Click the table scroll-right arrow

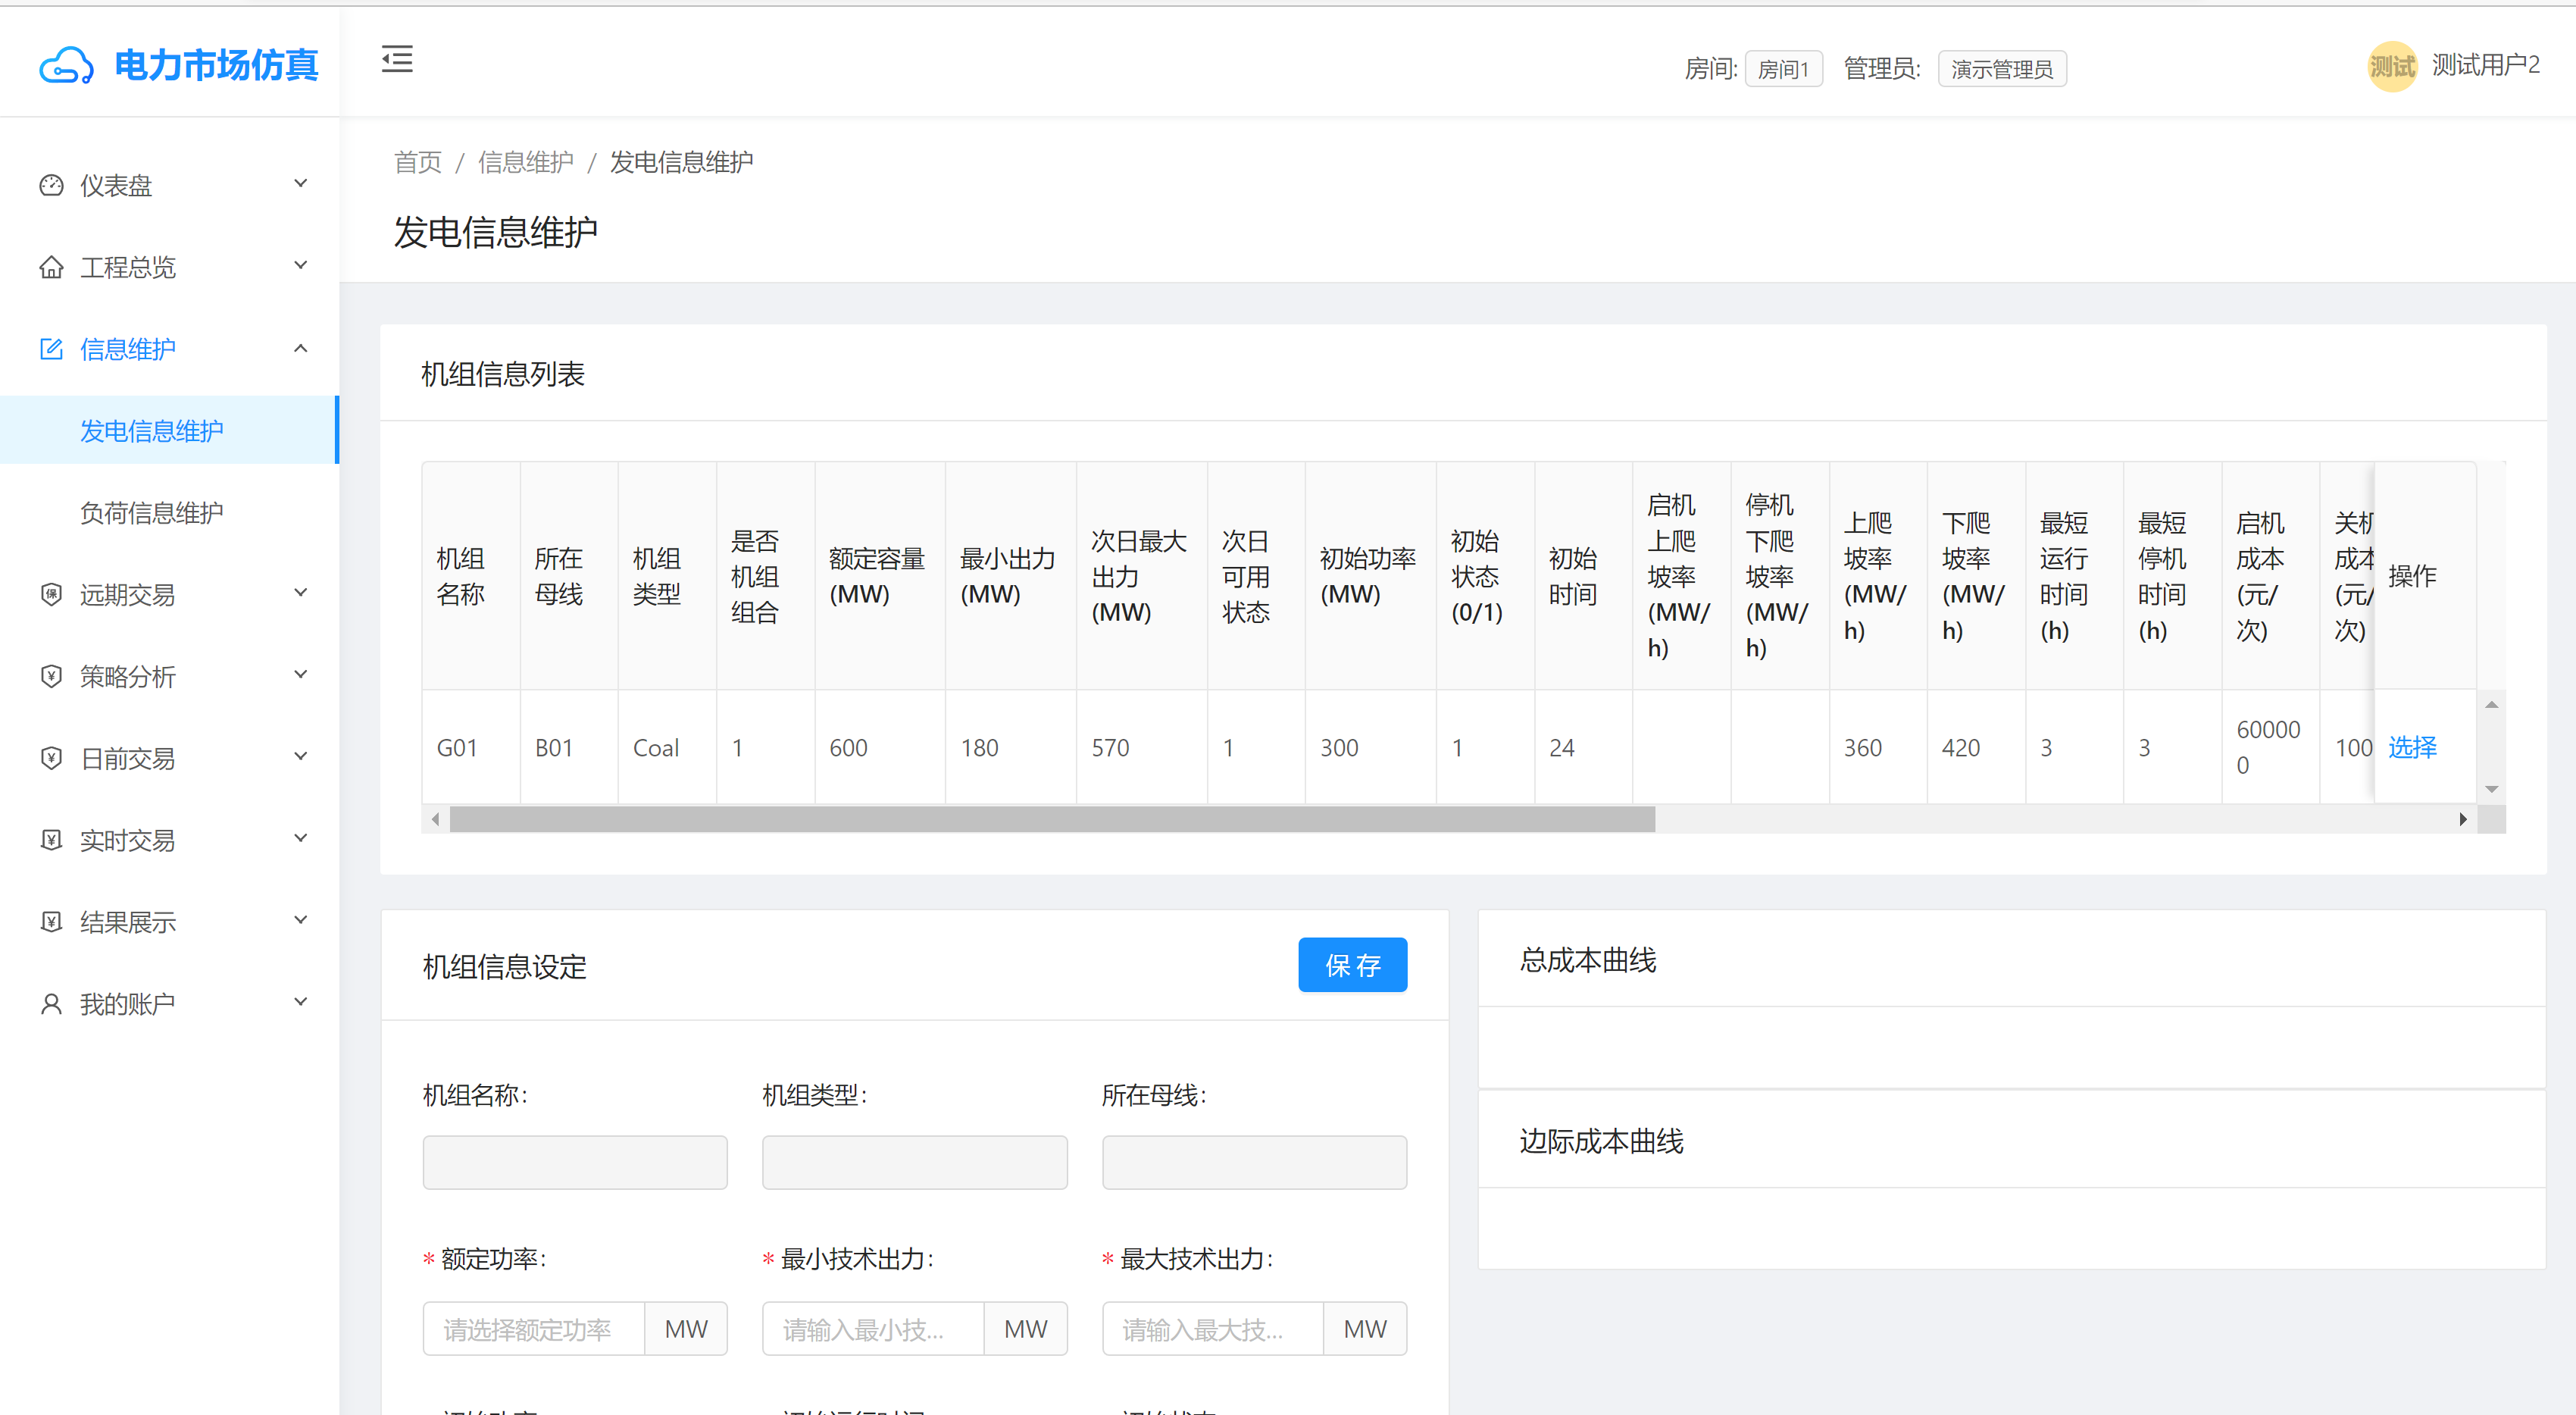click(x=2463, y=819)
